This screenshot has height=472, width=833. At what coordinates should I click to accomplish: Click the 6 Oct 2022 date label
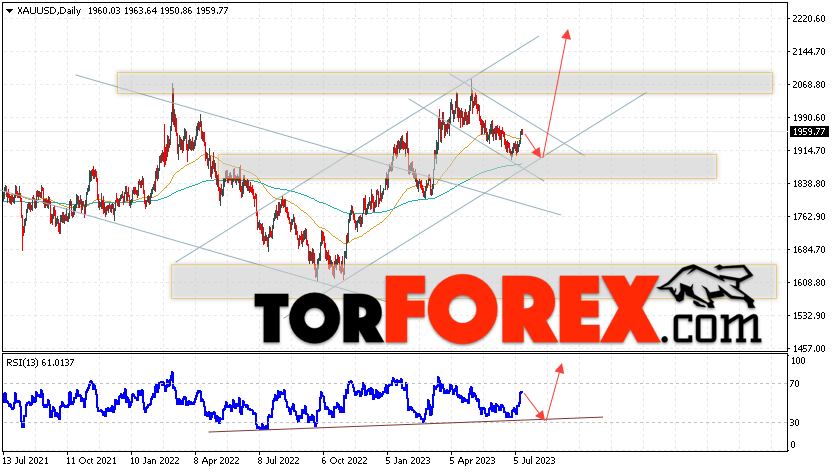344,460
